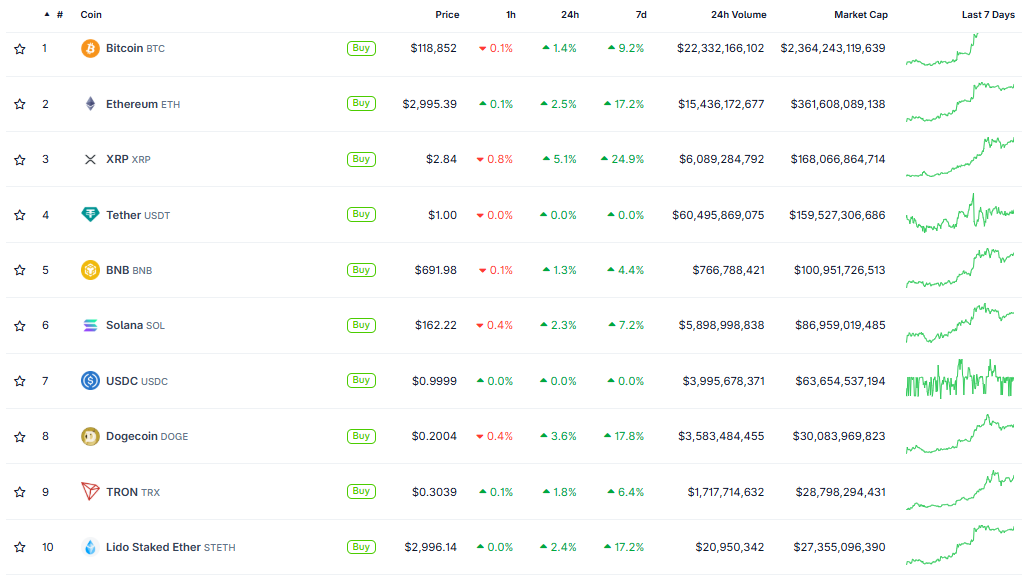Click the 7d column header
The height and width of the screenshot is (580, 1030).
pos(640,15)
